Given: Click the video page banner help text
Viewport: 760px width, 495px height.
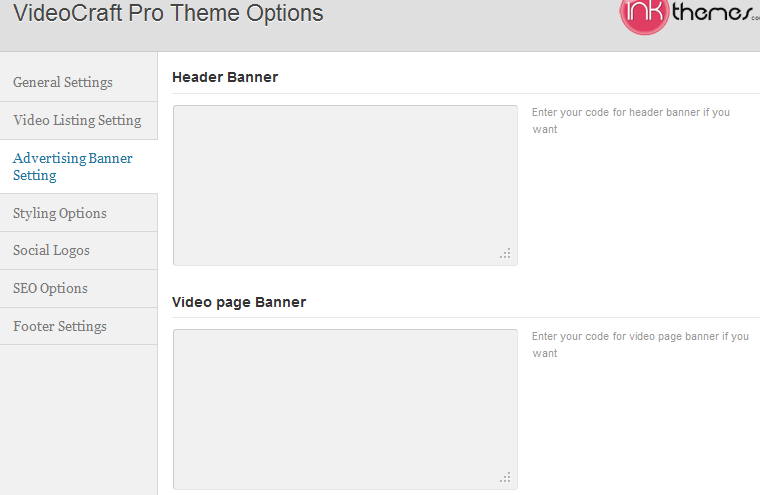Looking at the screenshot, I should pos(640,345).
